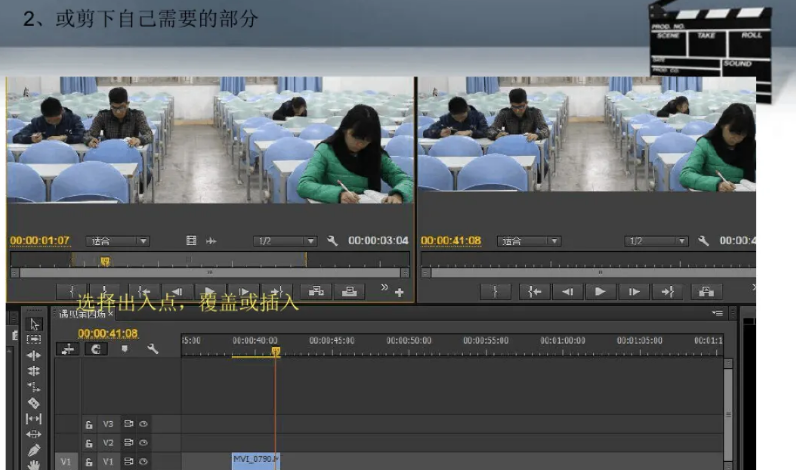The image size is (796, 470).
Task: Open source monitor 1/2 resolution dropdown
Action: [x=285, y=241]
